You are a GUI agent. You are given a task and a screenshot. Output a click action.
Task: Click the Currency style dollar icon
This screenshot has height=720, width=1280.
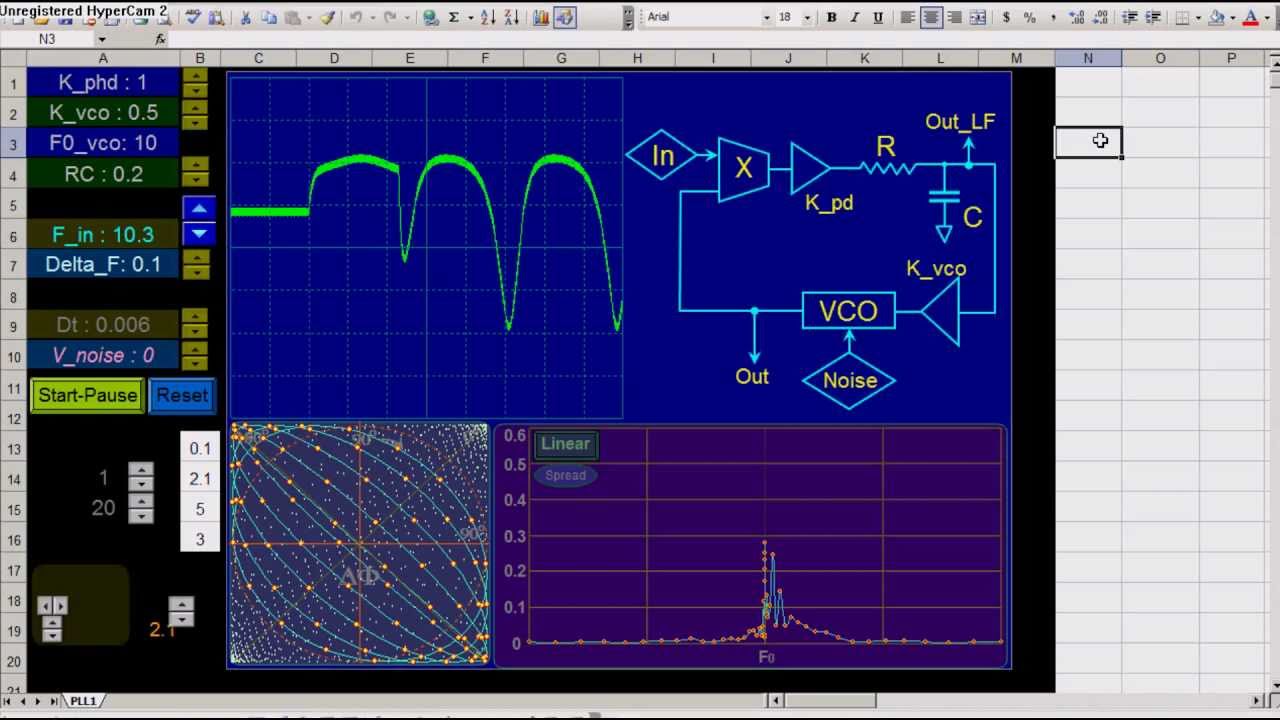(1006, 17)
